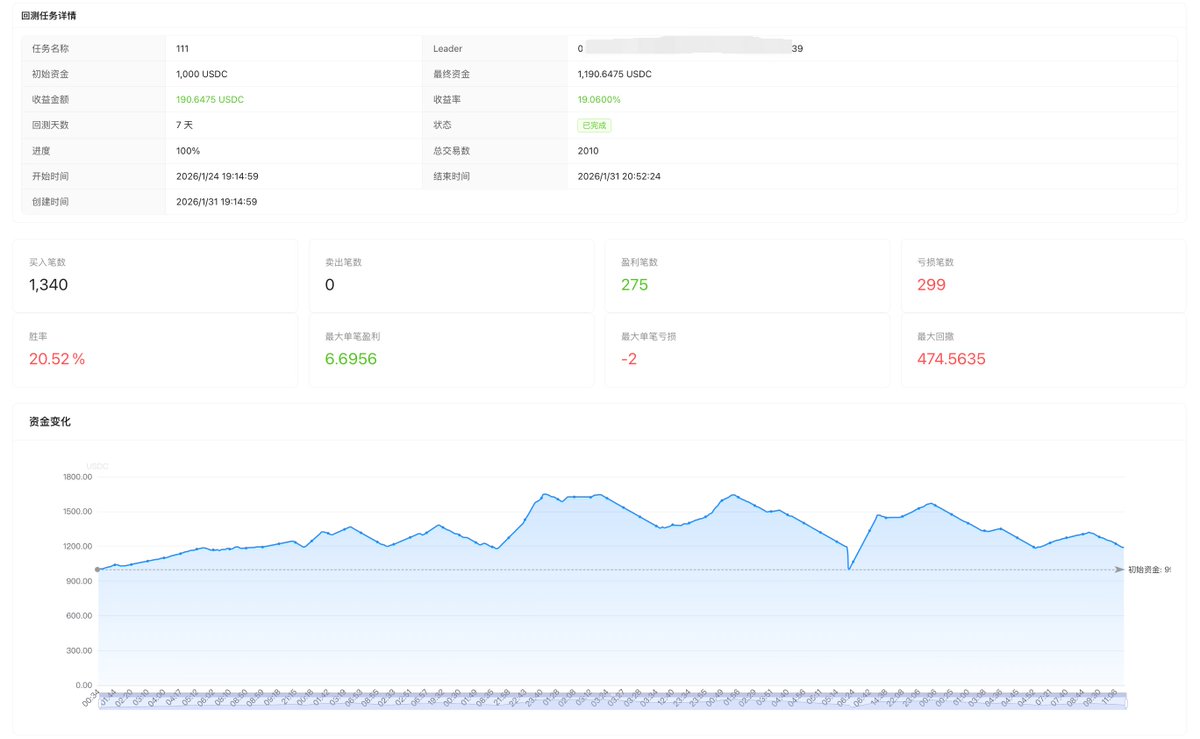Viewport: 1200px width, 739px height.
Task: Click the created time 2026/1/31 19:14:59
Action: click(216, 201)
